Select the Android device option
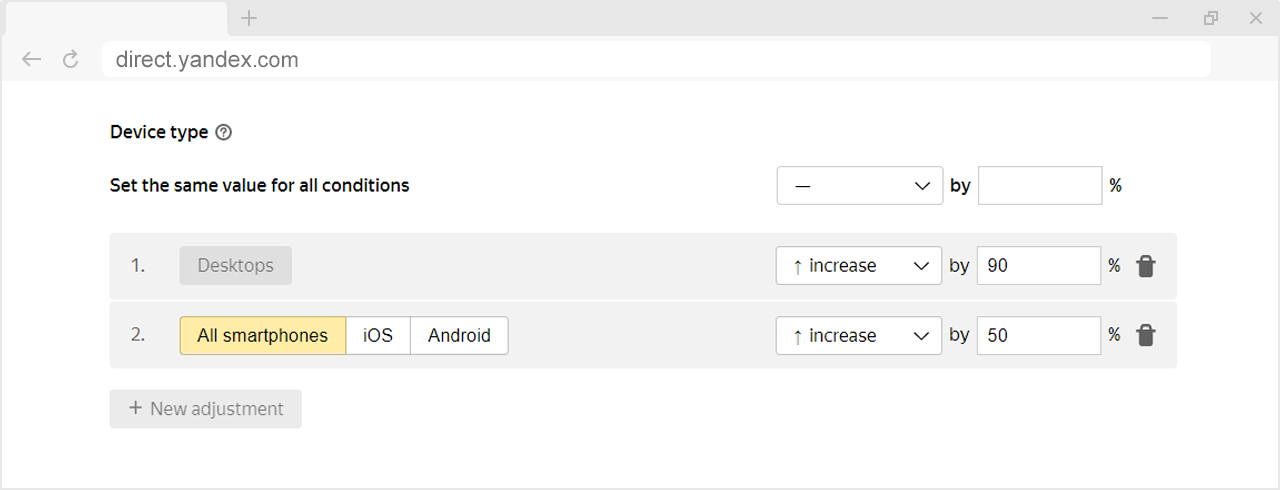 coord(459,336)
